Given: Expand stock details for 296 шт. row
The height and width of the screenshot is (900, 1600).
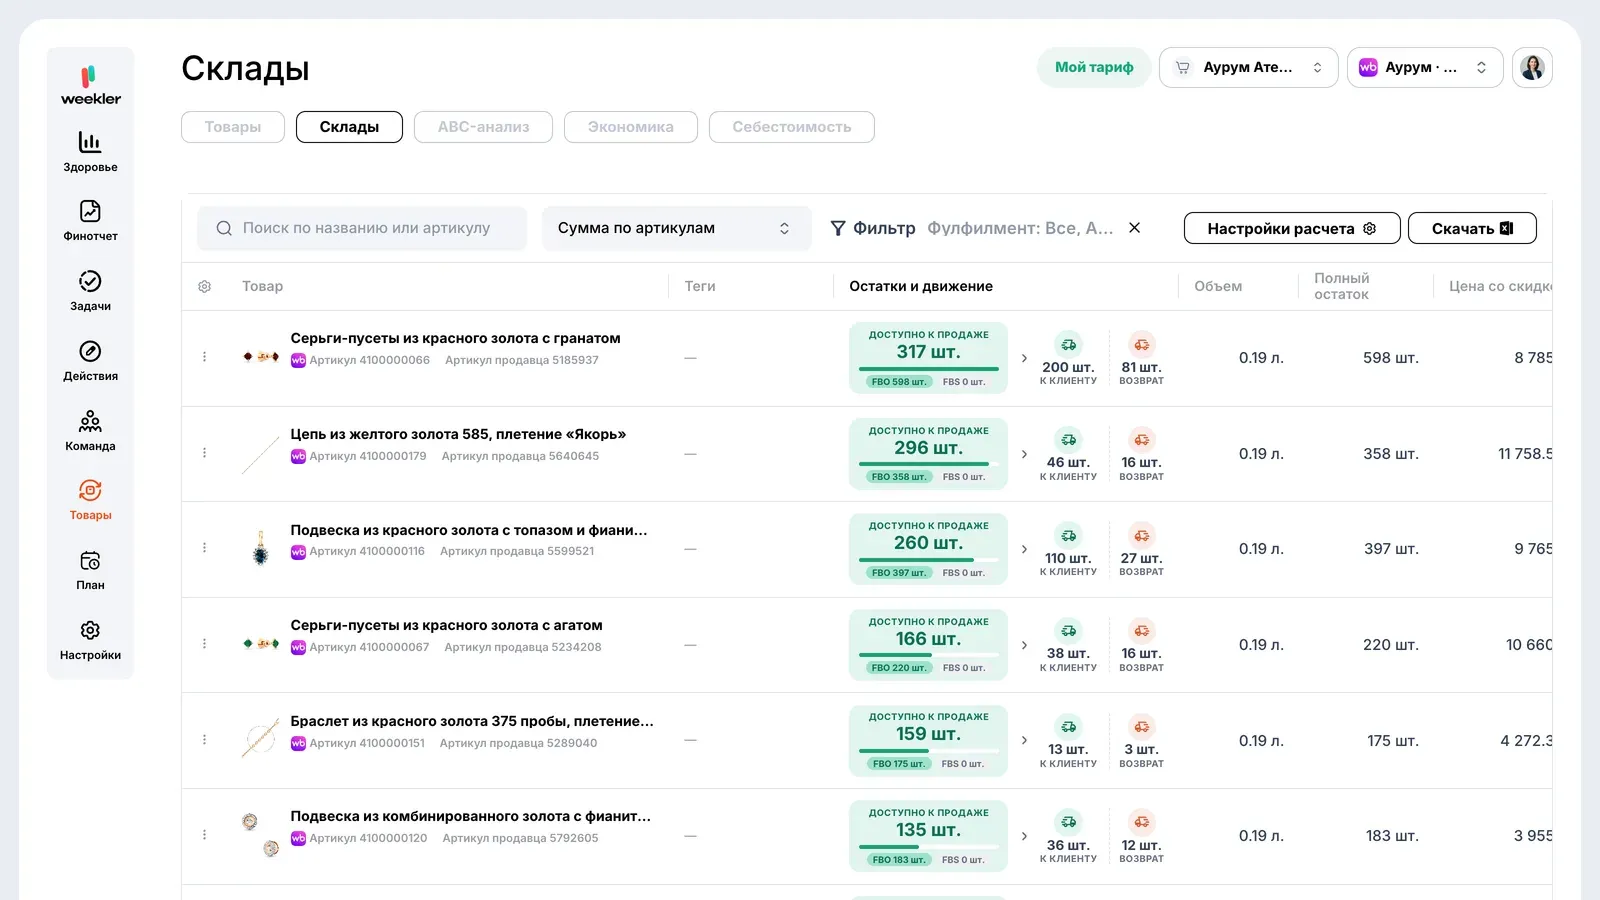Looking at the screenshot, I should 1024,454.
